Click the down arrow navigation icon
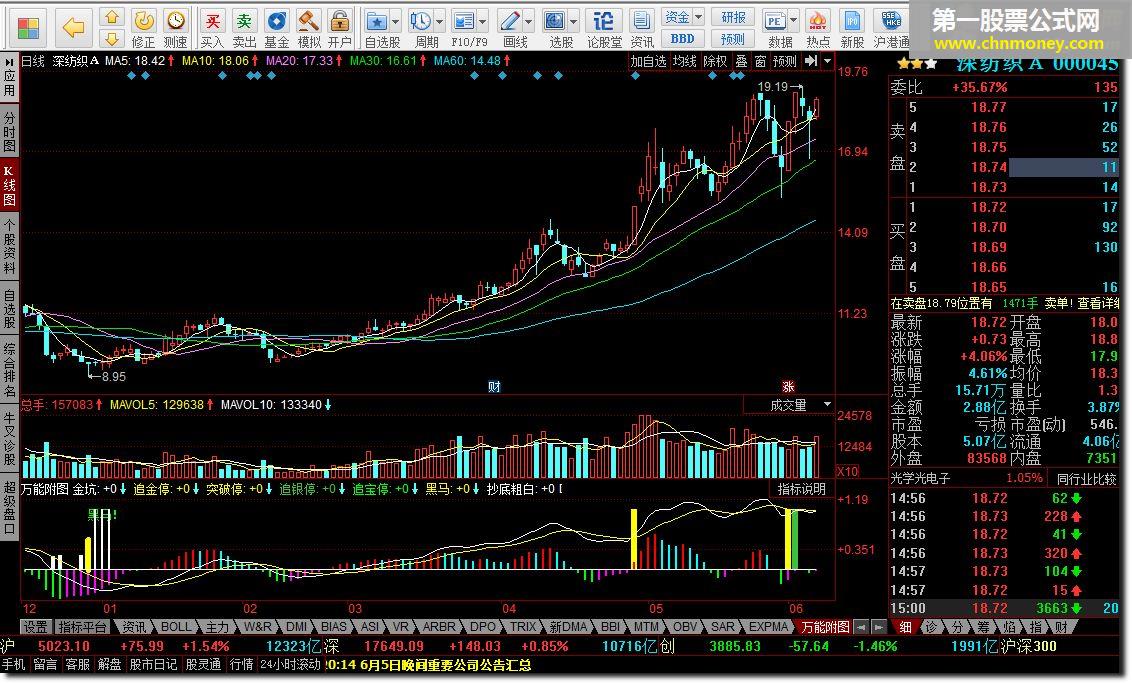This screenshot has height=683, width=1132. pos(111,38)
